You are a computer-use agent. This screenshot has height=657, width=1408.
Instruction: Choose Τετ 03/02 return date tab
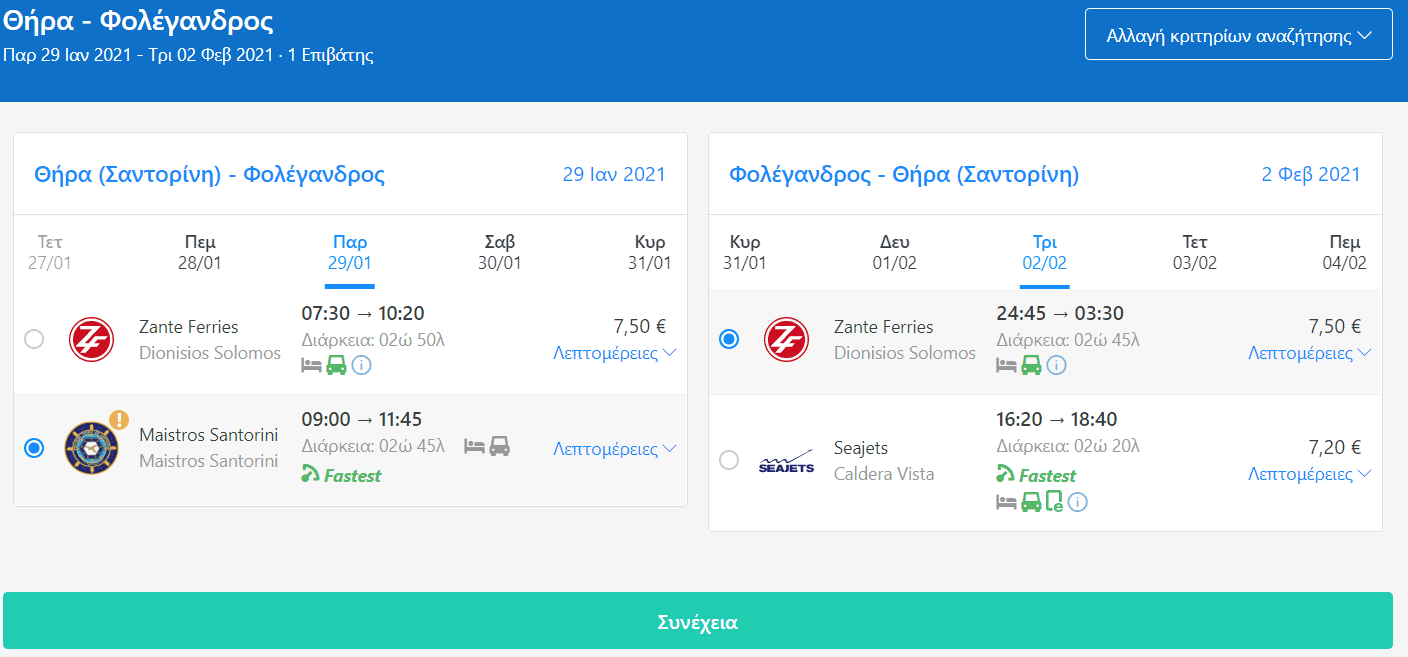pos(1195,253)
